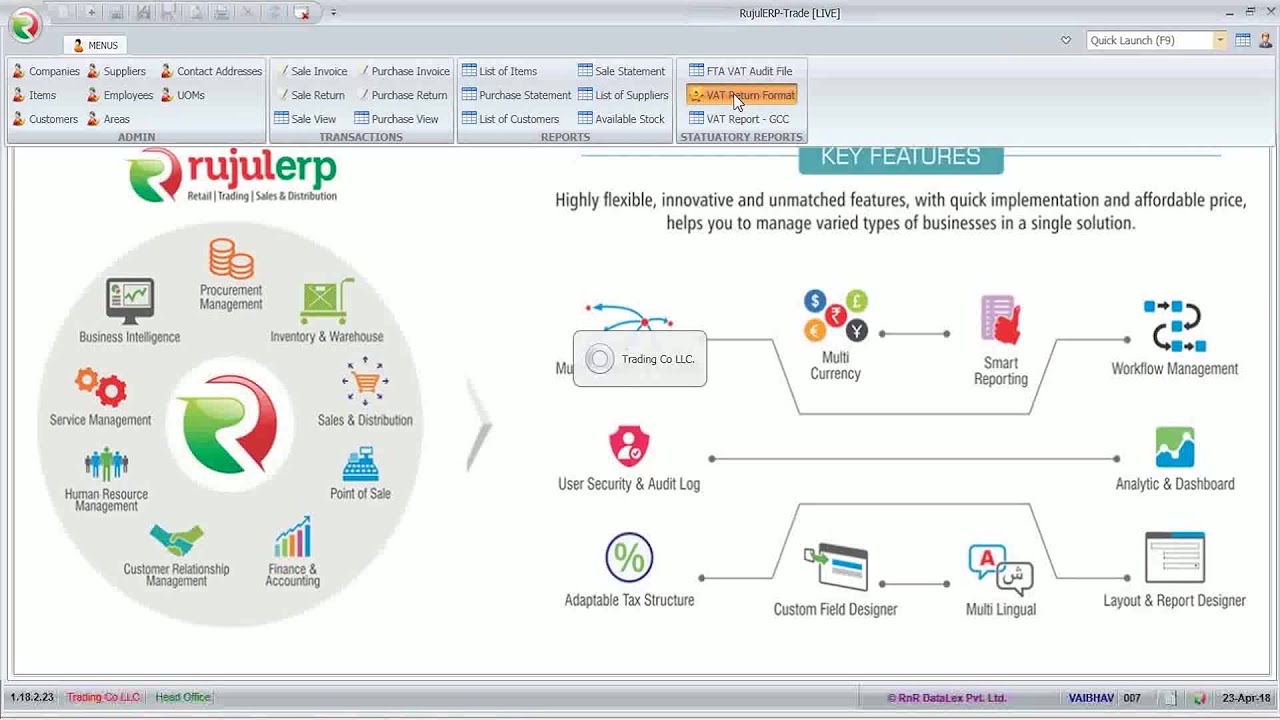Open the Employees admin screen
This screenshot has height=720, width=1280.
pyautogui.click(x=131, y=95)
